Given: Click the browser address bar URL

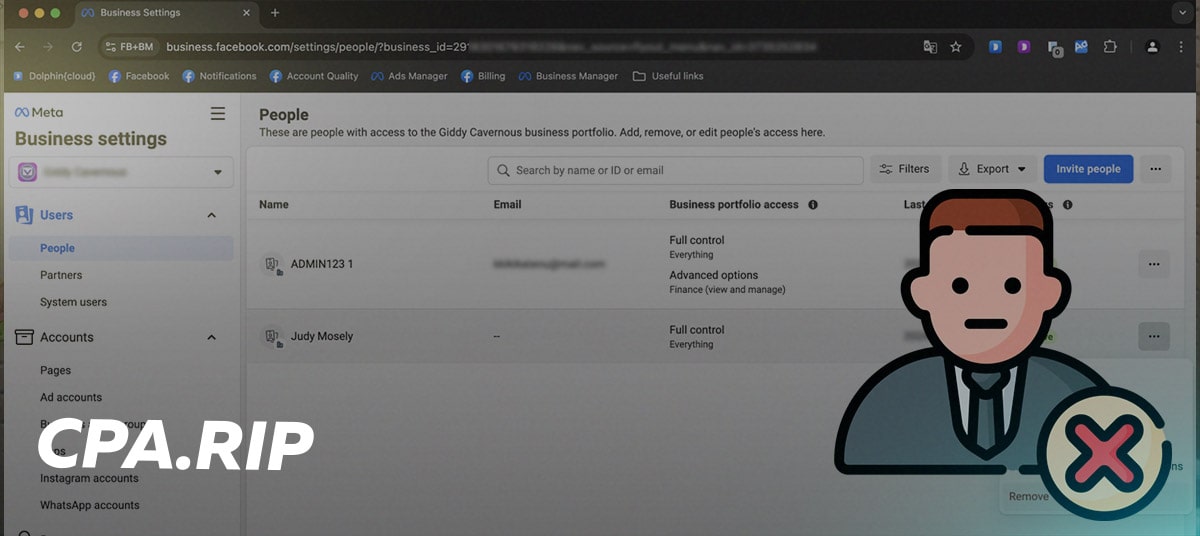Looking at the screenshot, I should [x=490, y=47].
